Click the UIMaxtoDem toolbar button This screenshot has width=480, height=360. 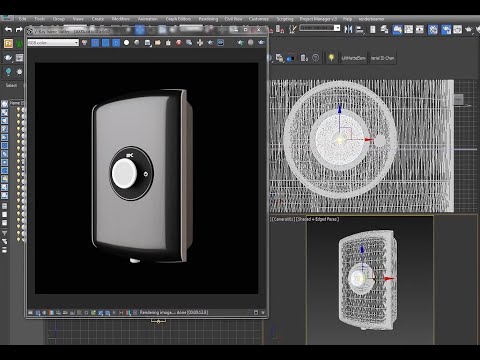pos(353,58)
